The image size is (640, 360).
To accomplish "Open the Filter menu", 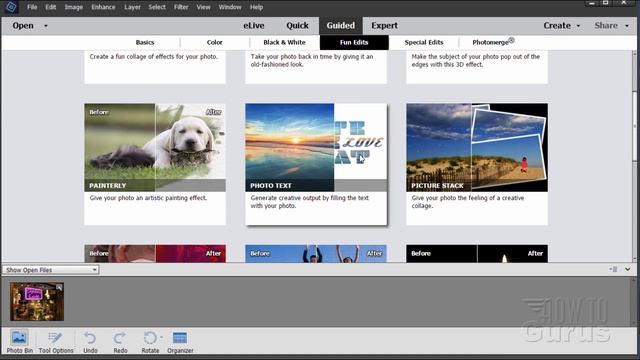I will 181,7.
